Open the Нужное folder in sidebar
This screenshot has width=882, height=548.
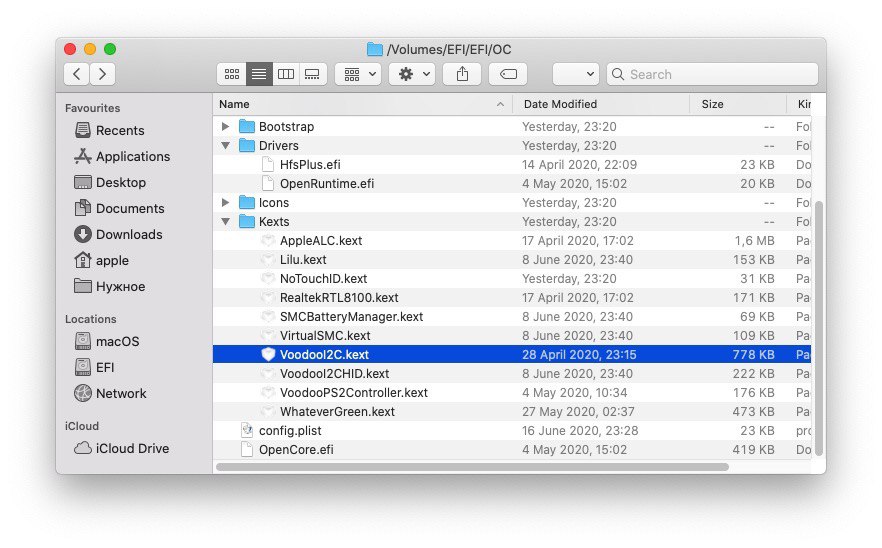pos(110,286)
